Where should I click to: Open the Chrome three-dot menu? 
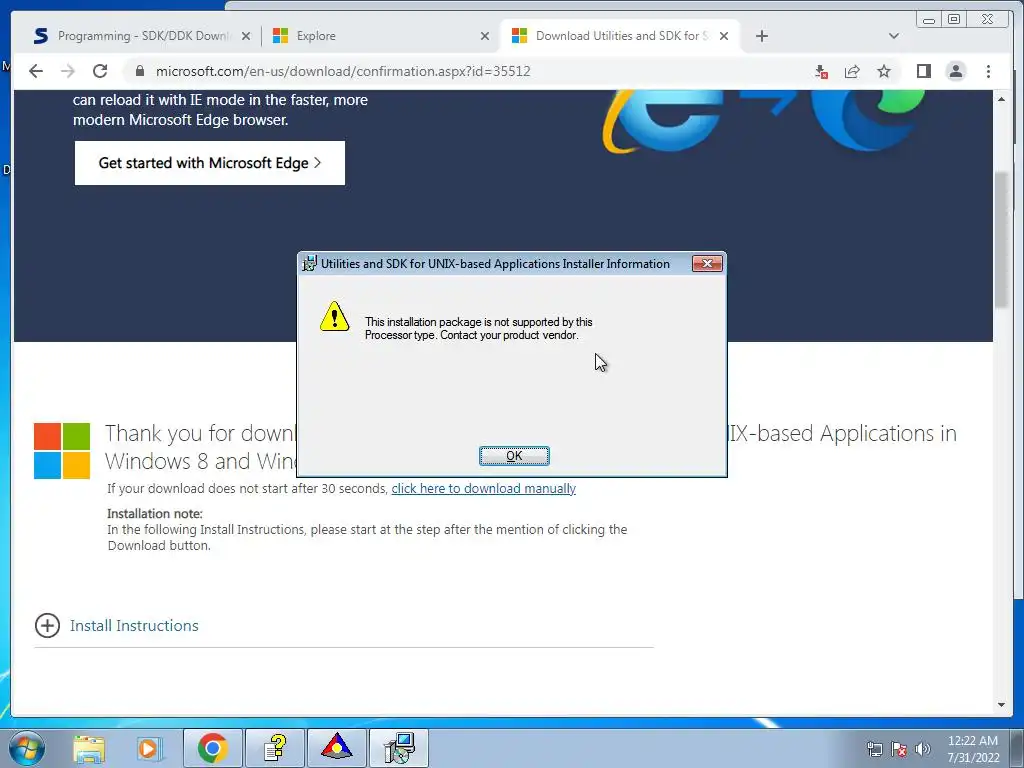tap(988, 71)
